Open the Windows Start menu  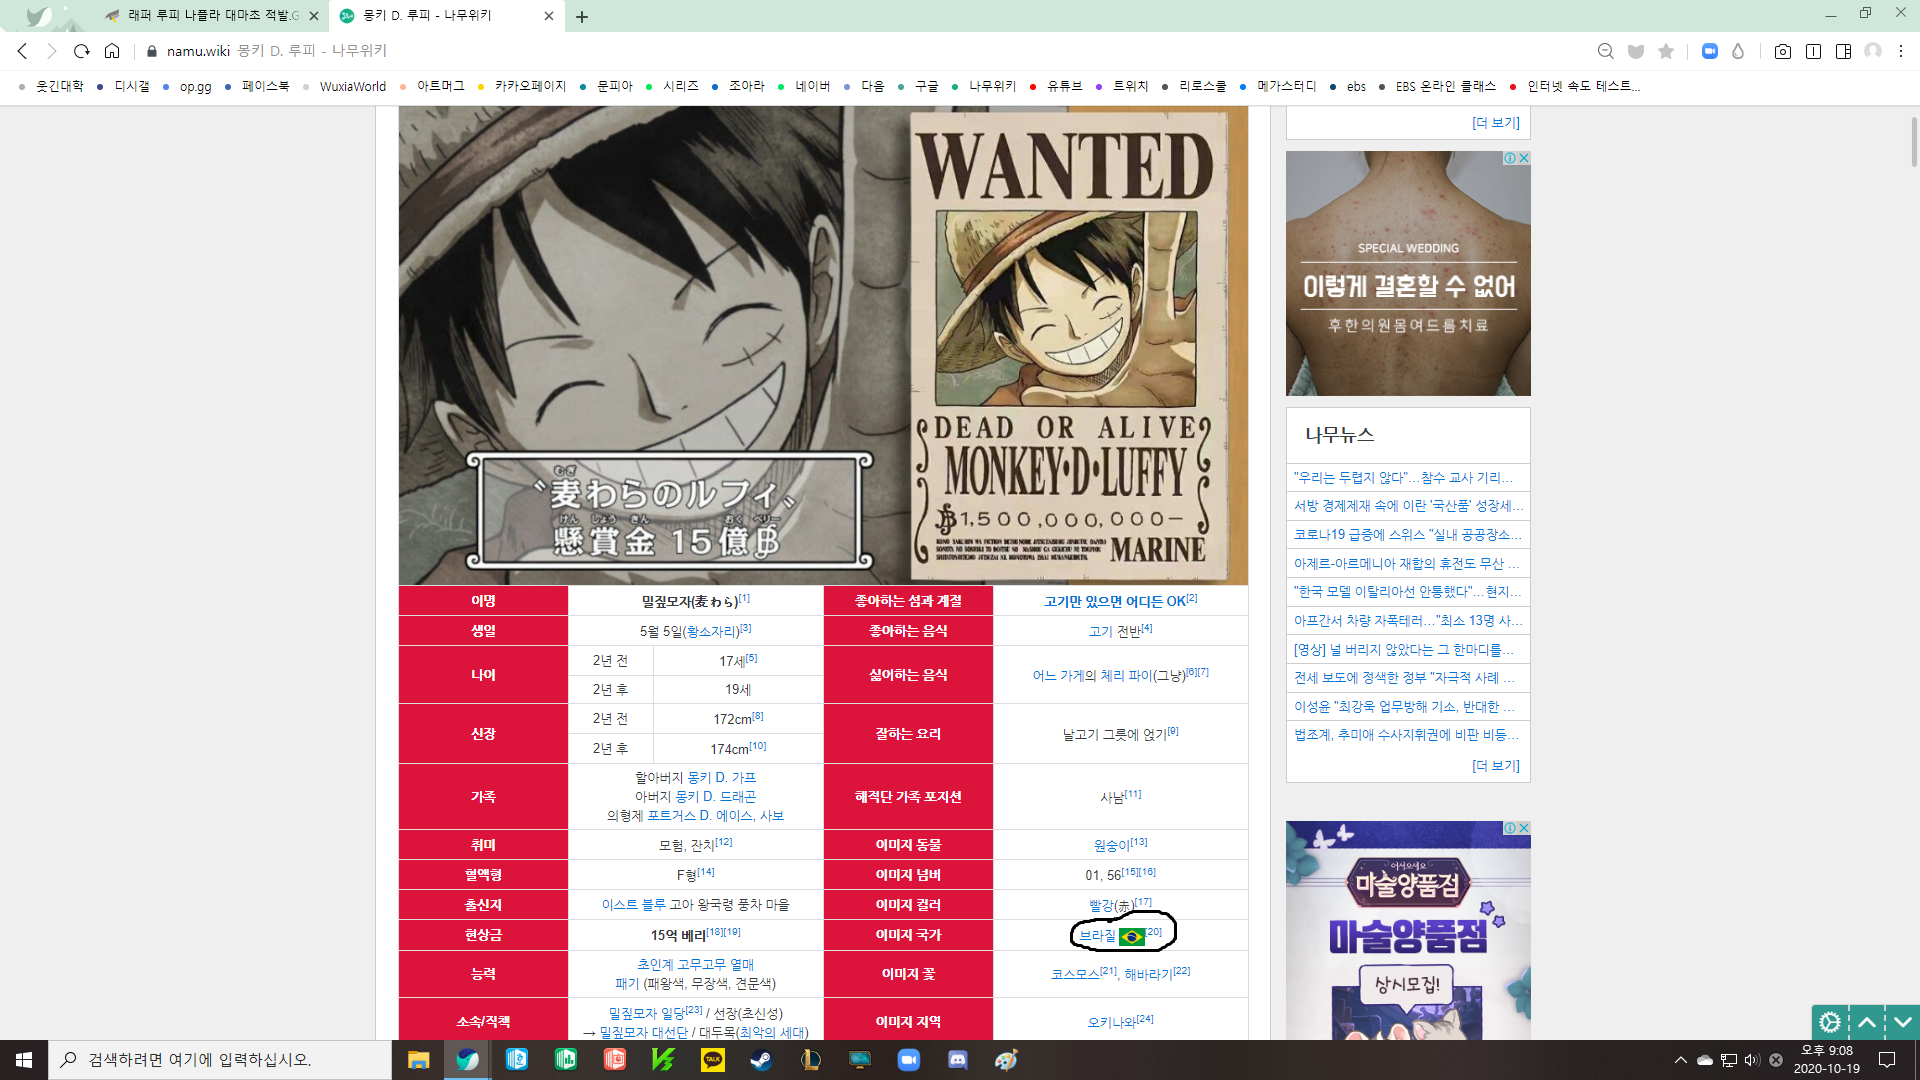24,1060
